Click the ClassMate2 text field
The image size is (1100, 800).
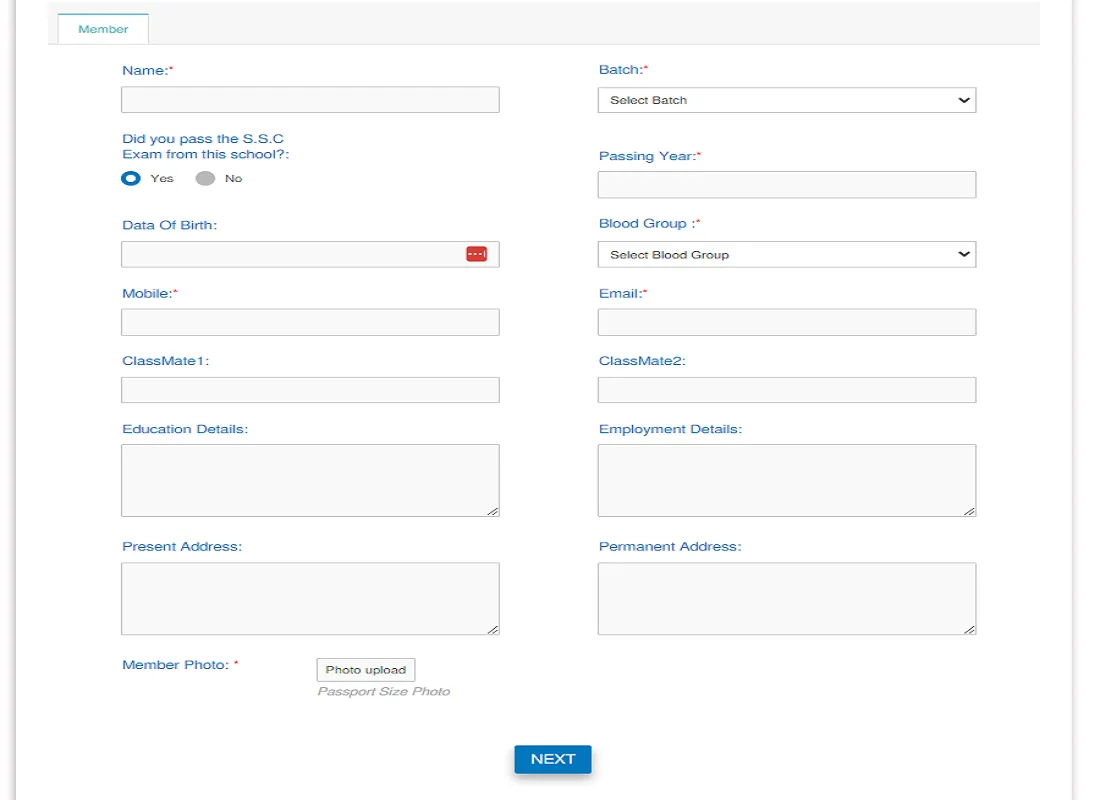pos(786,390)
